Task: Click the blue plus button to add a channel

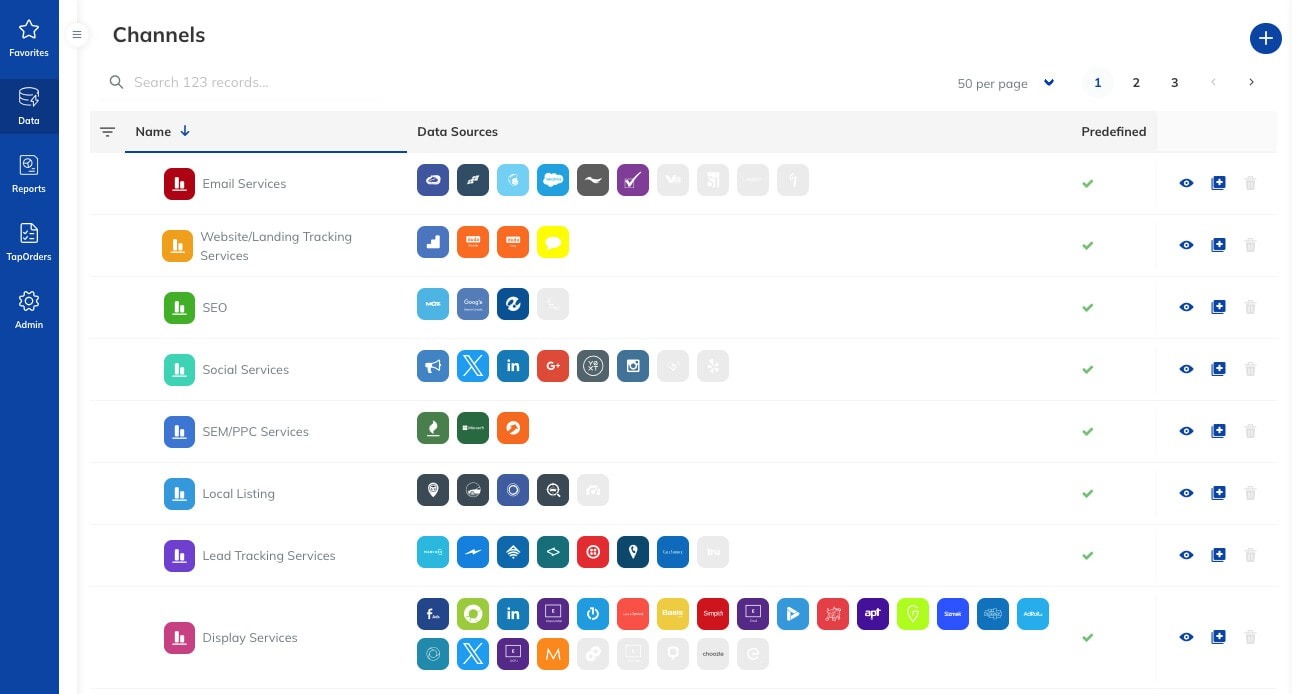Action: pos(1265,38)
